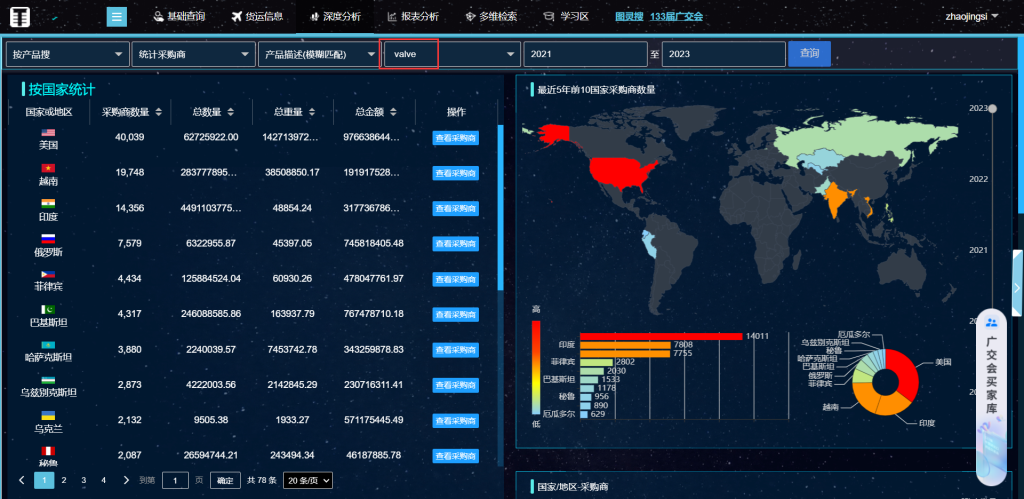
Task: Open the 按产品搜 search type dropdown
Action: [x=67, y=54]
